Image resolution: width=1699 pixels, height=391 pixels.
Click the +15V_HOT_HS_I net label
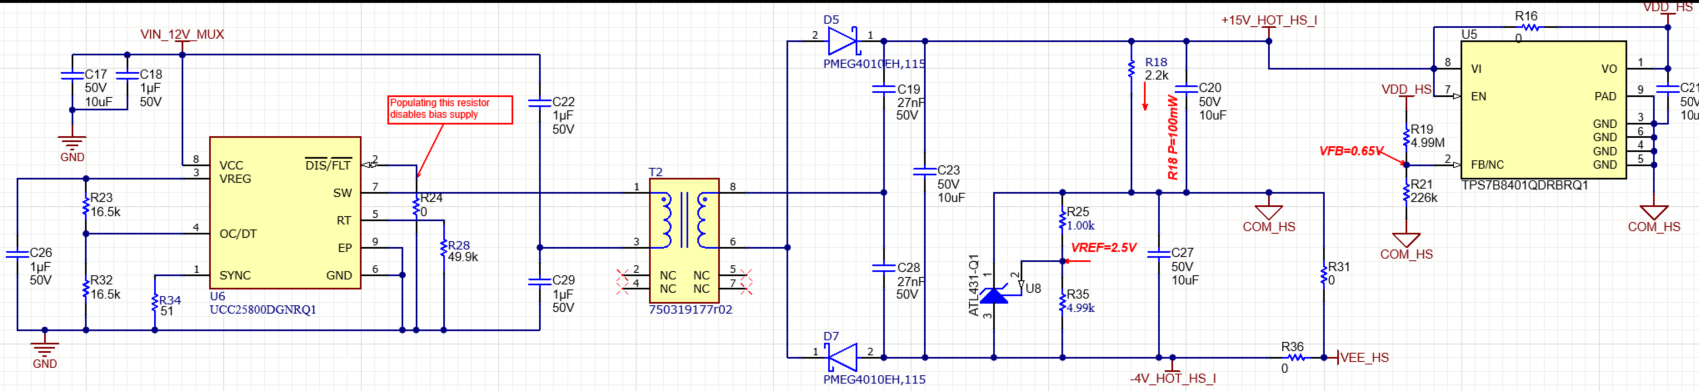click(x=1269, y=20)
